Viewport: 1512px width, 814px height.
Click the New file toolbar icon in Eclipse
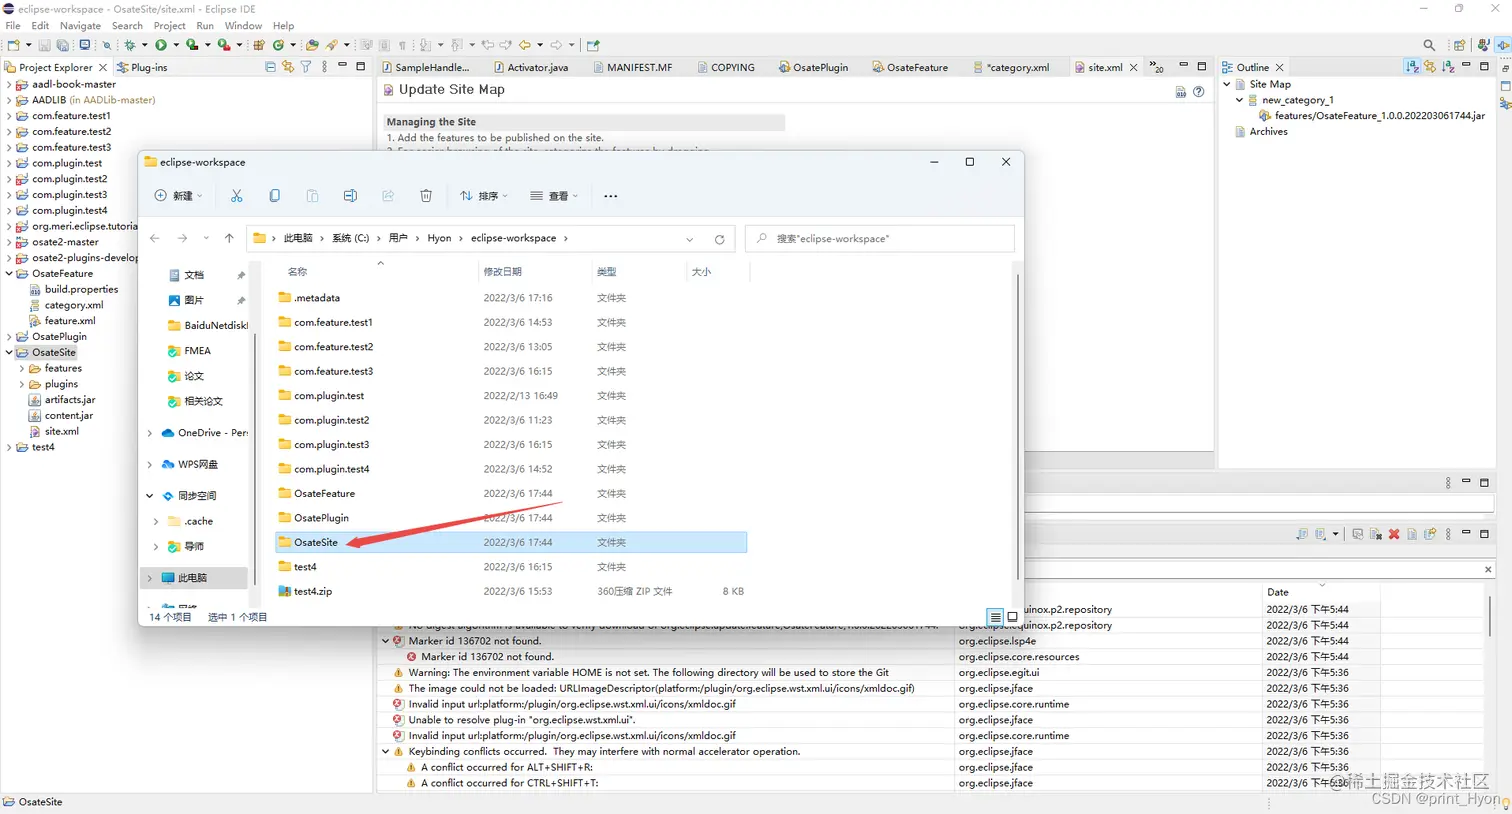(13, 45)
